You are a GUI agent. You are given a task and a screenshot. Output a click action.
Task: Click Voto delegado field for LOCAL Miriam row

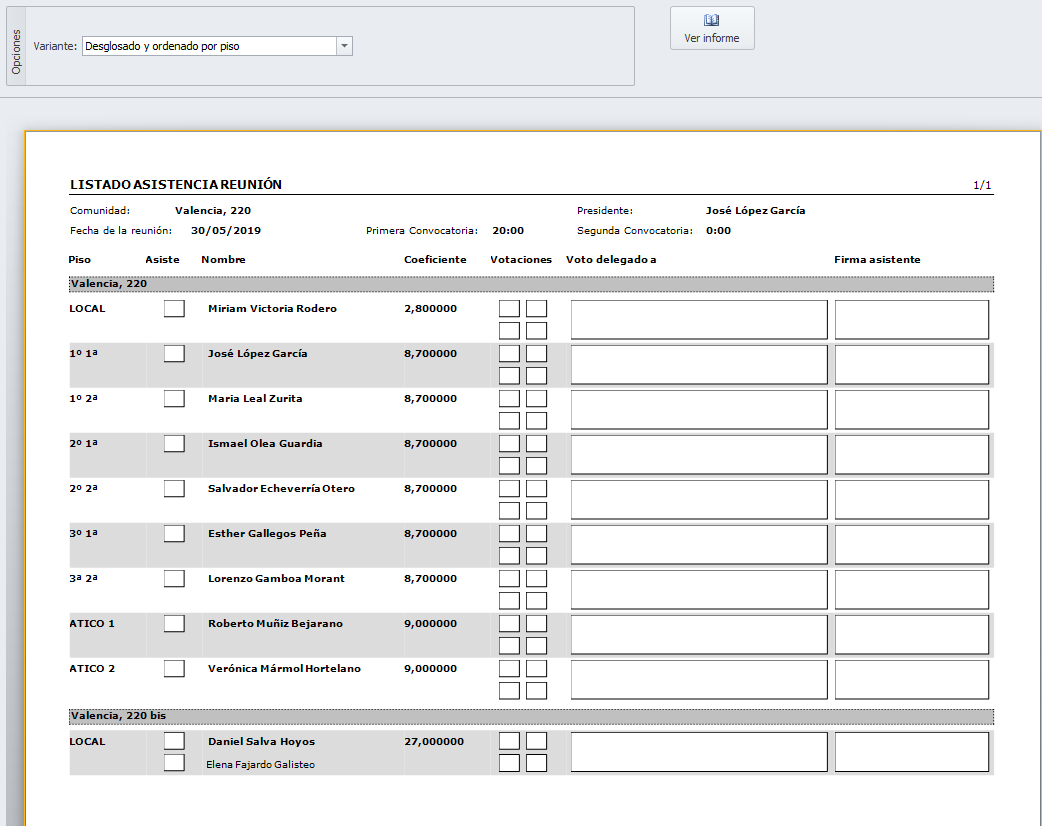[698, 320]
